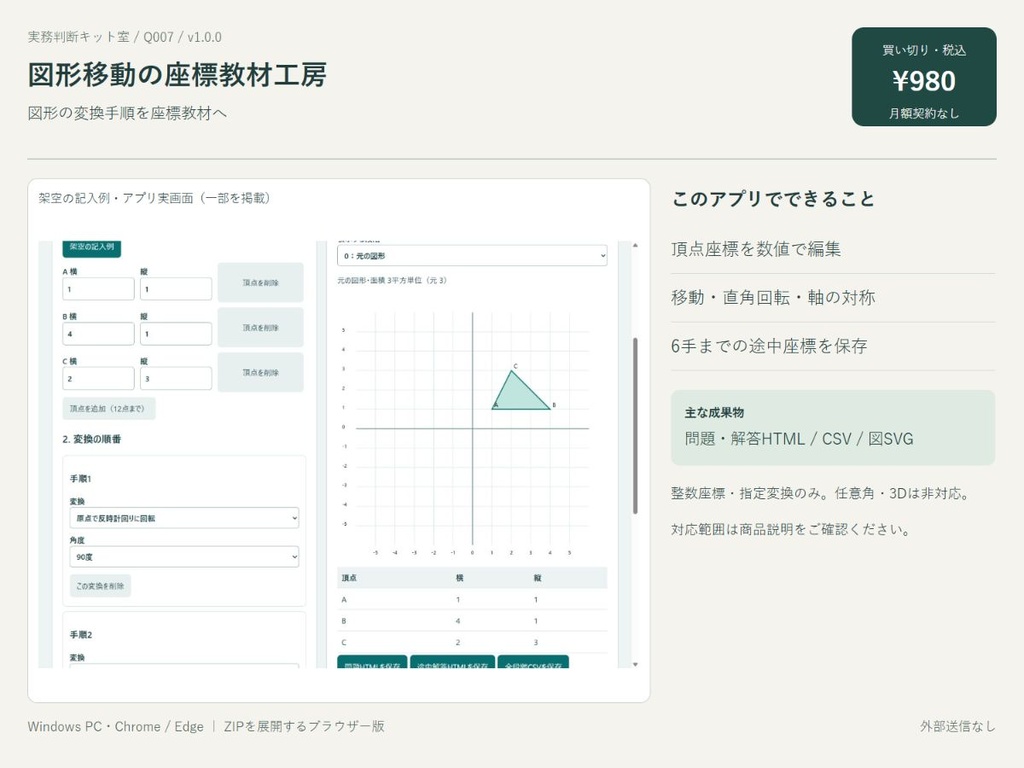
Task: Click the 6手までの途中座標を保存 feature line
Action: click(769, 346)
